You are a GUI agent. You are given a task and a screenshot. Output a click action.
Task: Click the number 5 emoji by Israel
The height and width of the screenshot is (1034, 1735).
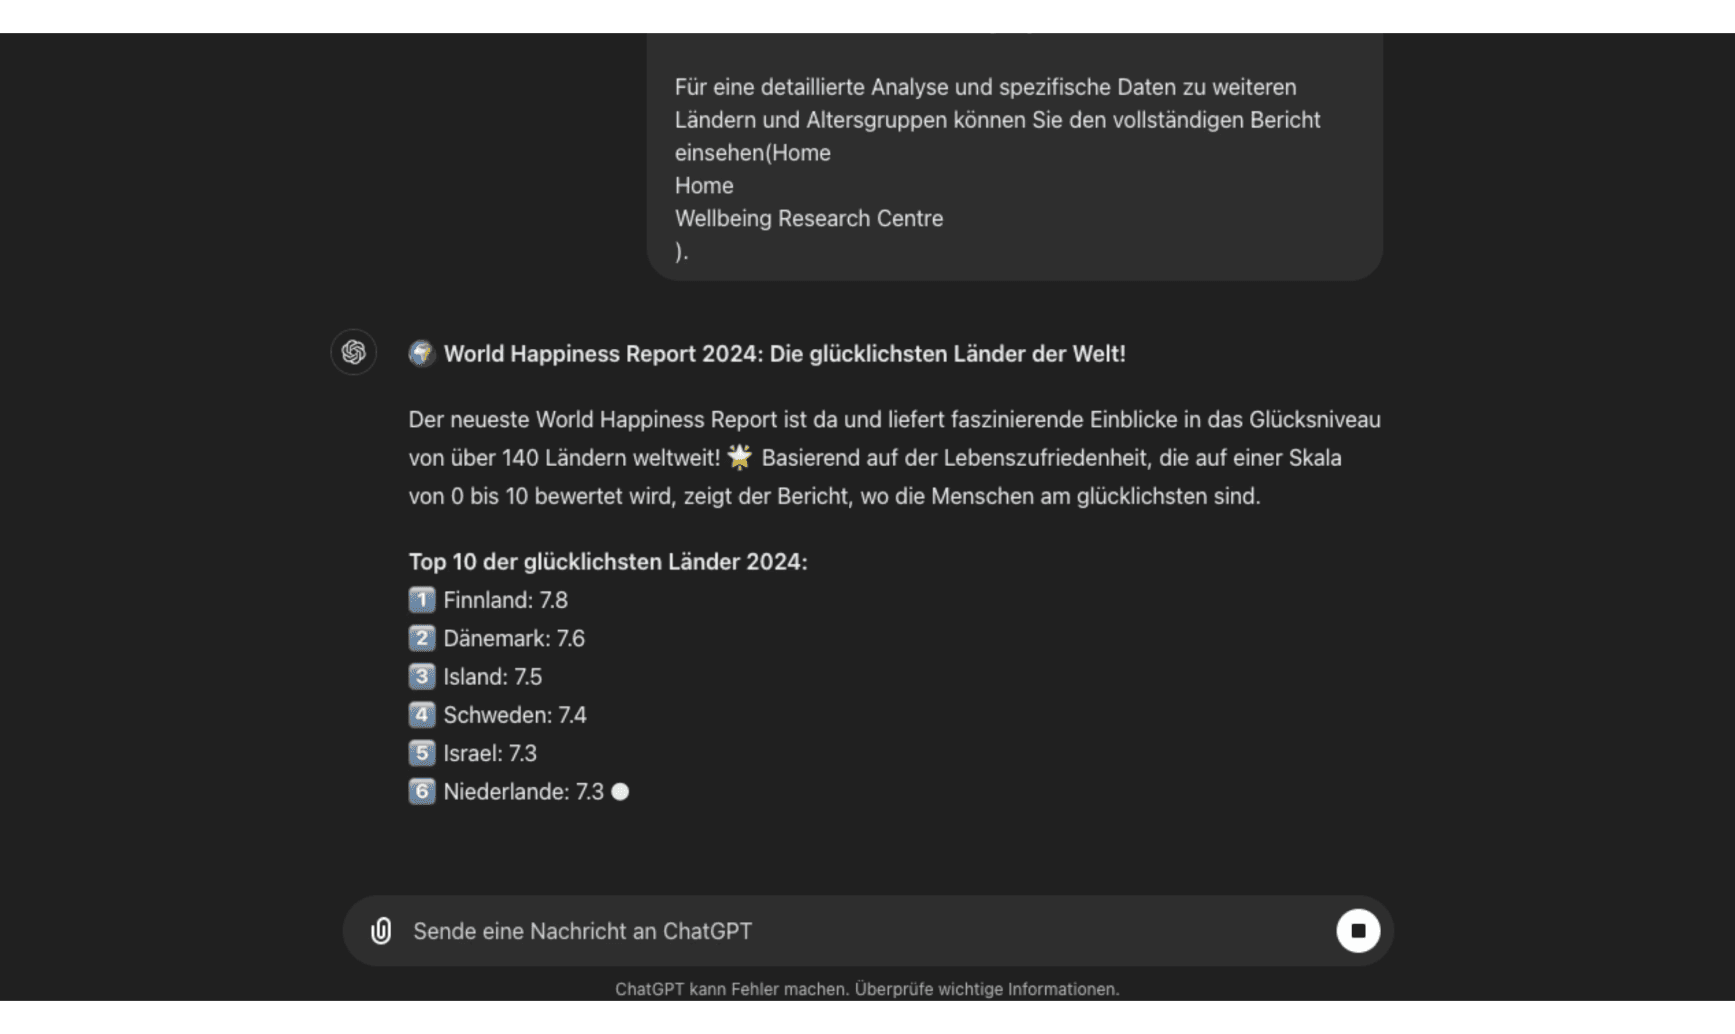422,753
